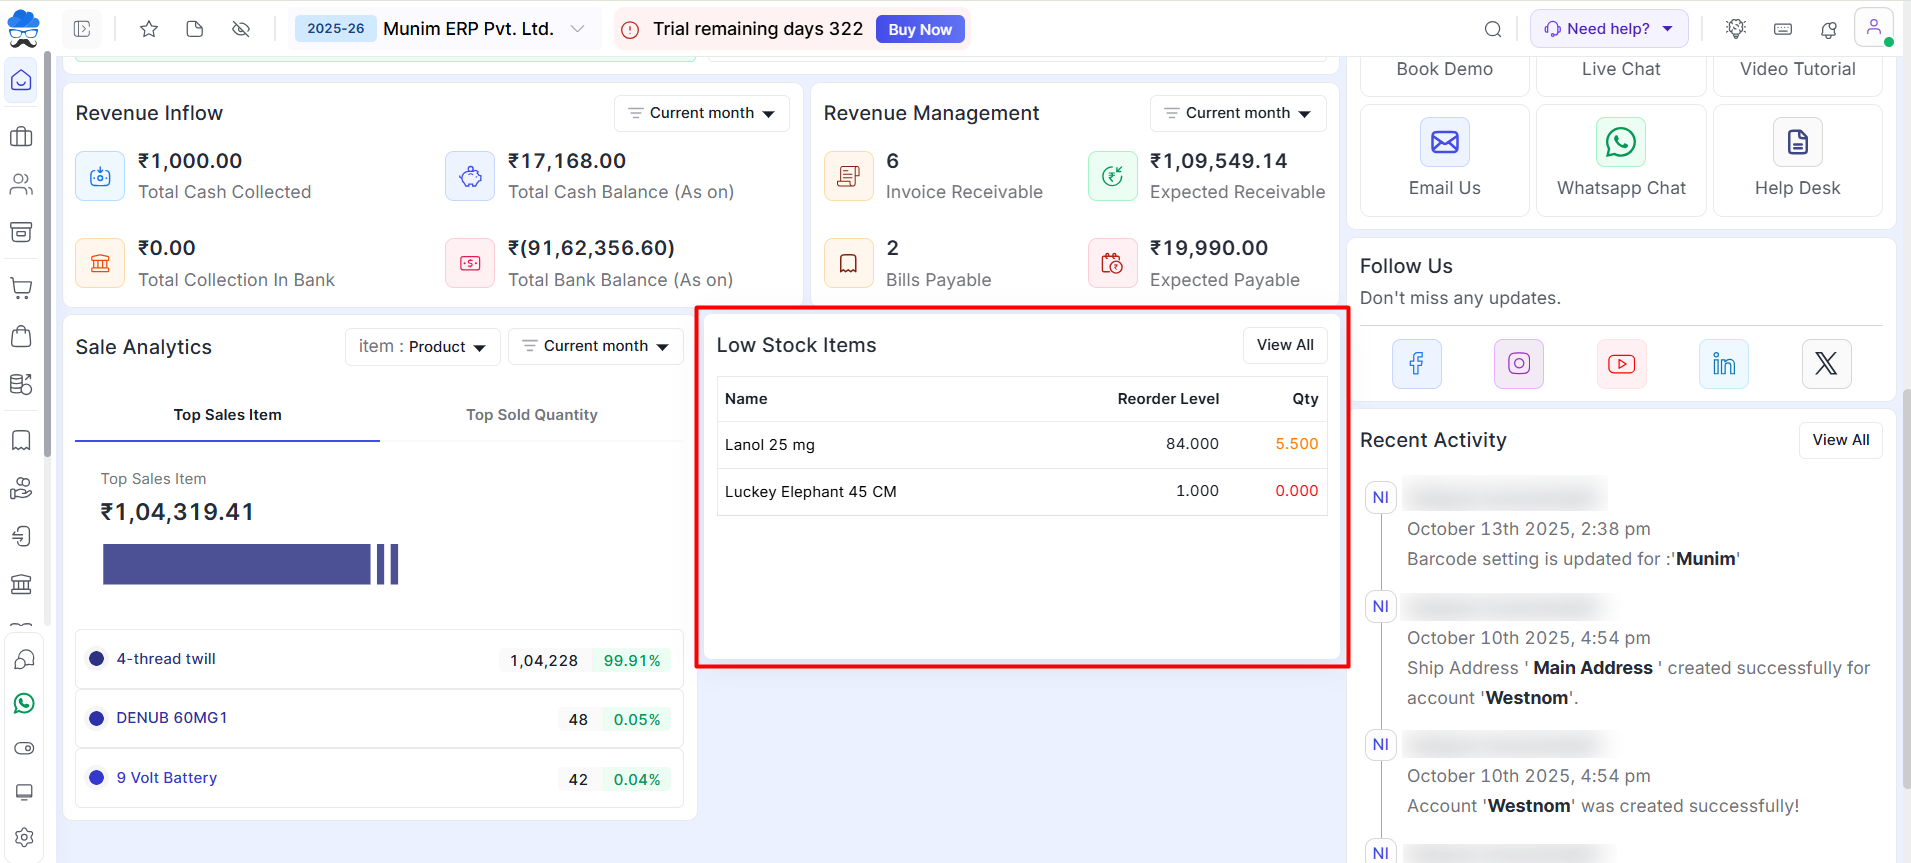This screenshot has width=1911, height=863.
Task: Click the Facebook icon under Follow Us
Action: pyautogui.click(x=1416, y=364)
